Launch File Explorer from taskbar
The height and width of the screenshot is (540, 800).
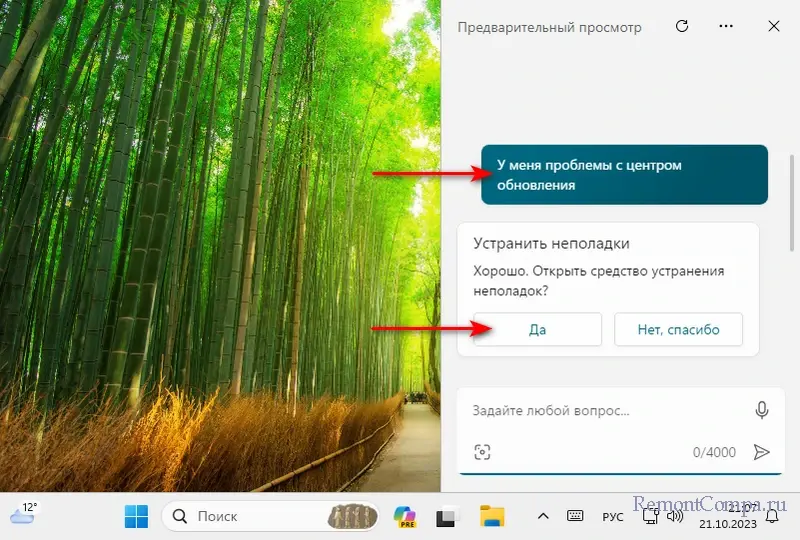click(491, 516)
